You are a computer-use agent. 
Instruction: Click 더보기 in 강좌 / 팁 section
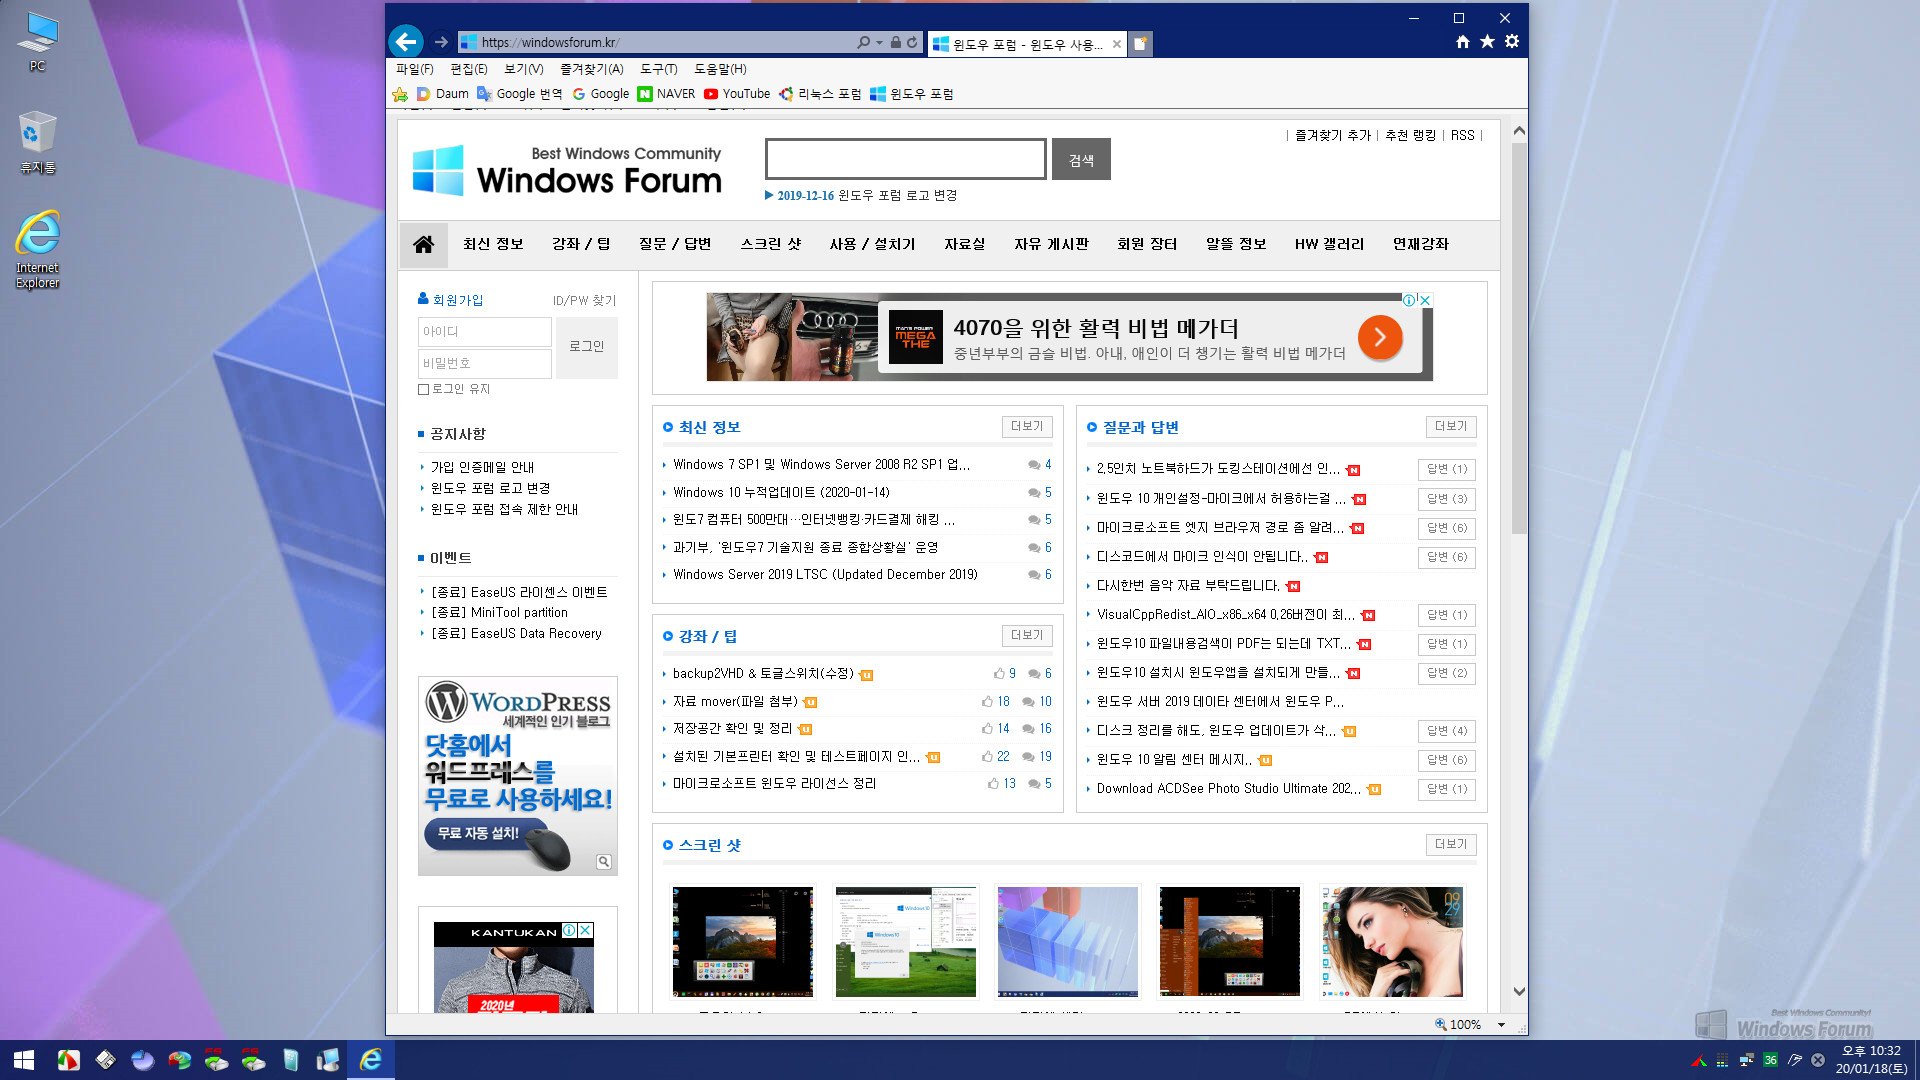1026,636
